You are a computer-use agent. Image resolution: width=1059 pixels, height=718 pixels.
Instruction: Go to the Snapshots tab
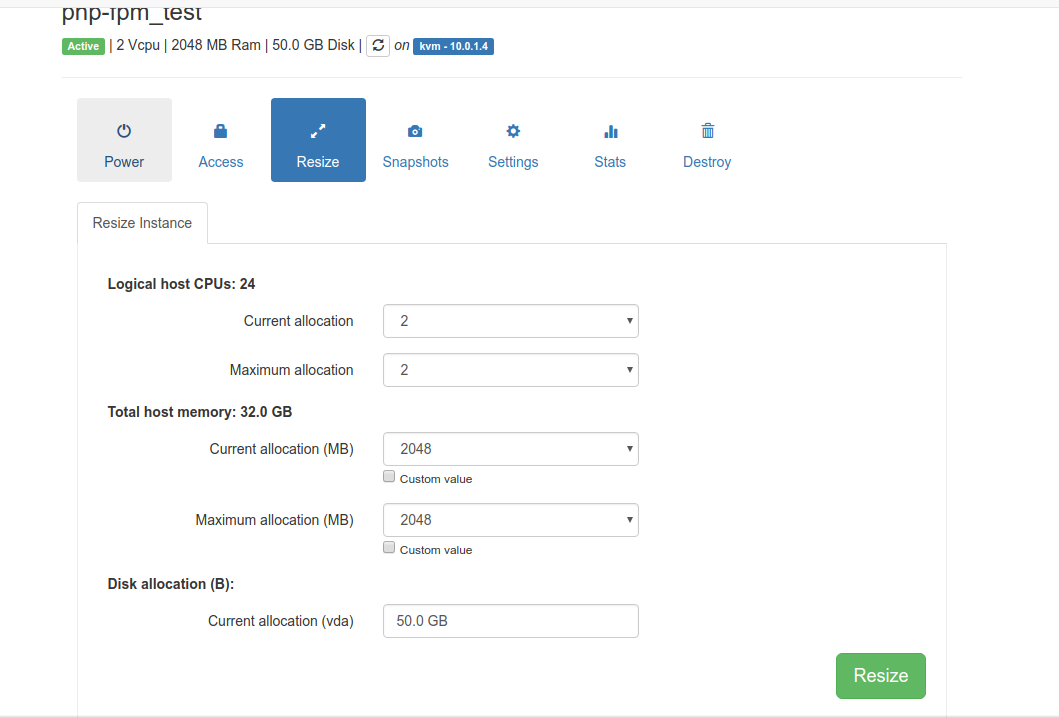(415, 140)
